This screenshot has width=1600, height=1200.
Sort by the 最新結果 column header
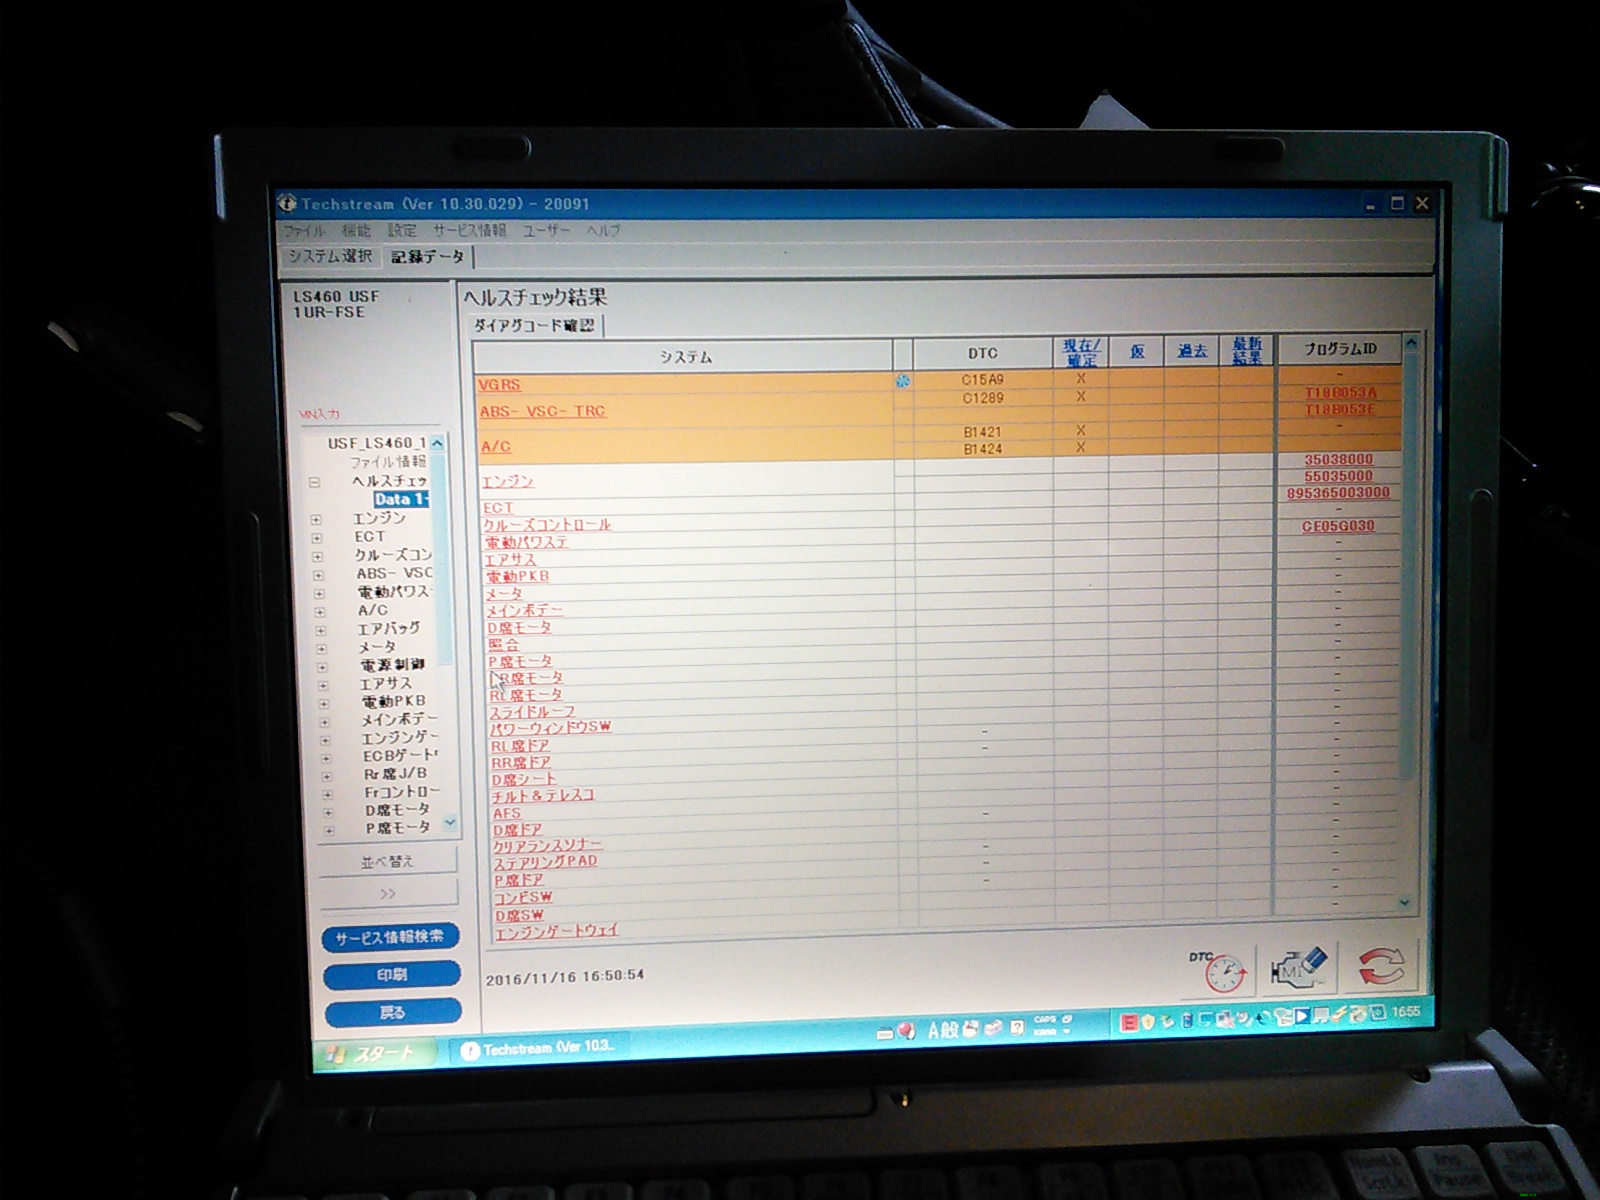click(1247, 351)
